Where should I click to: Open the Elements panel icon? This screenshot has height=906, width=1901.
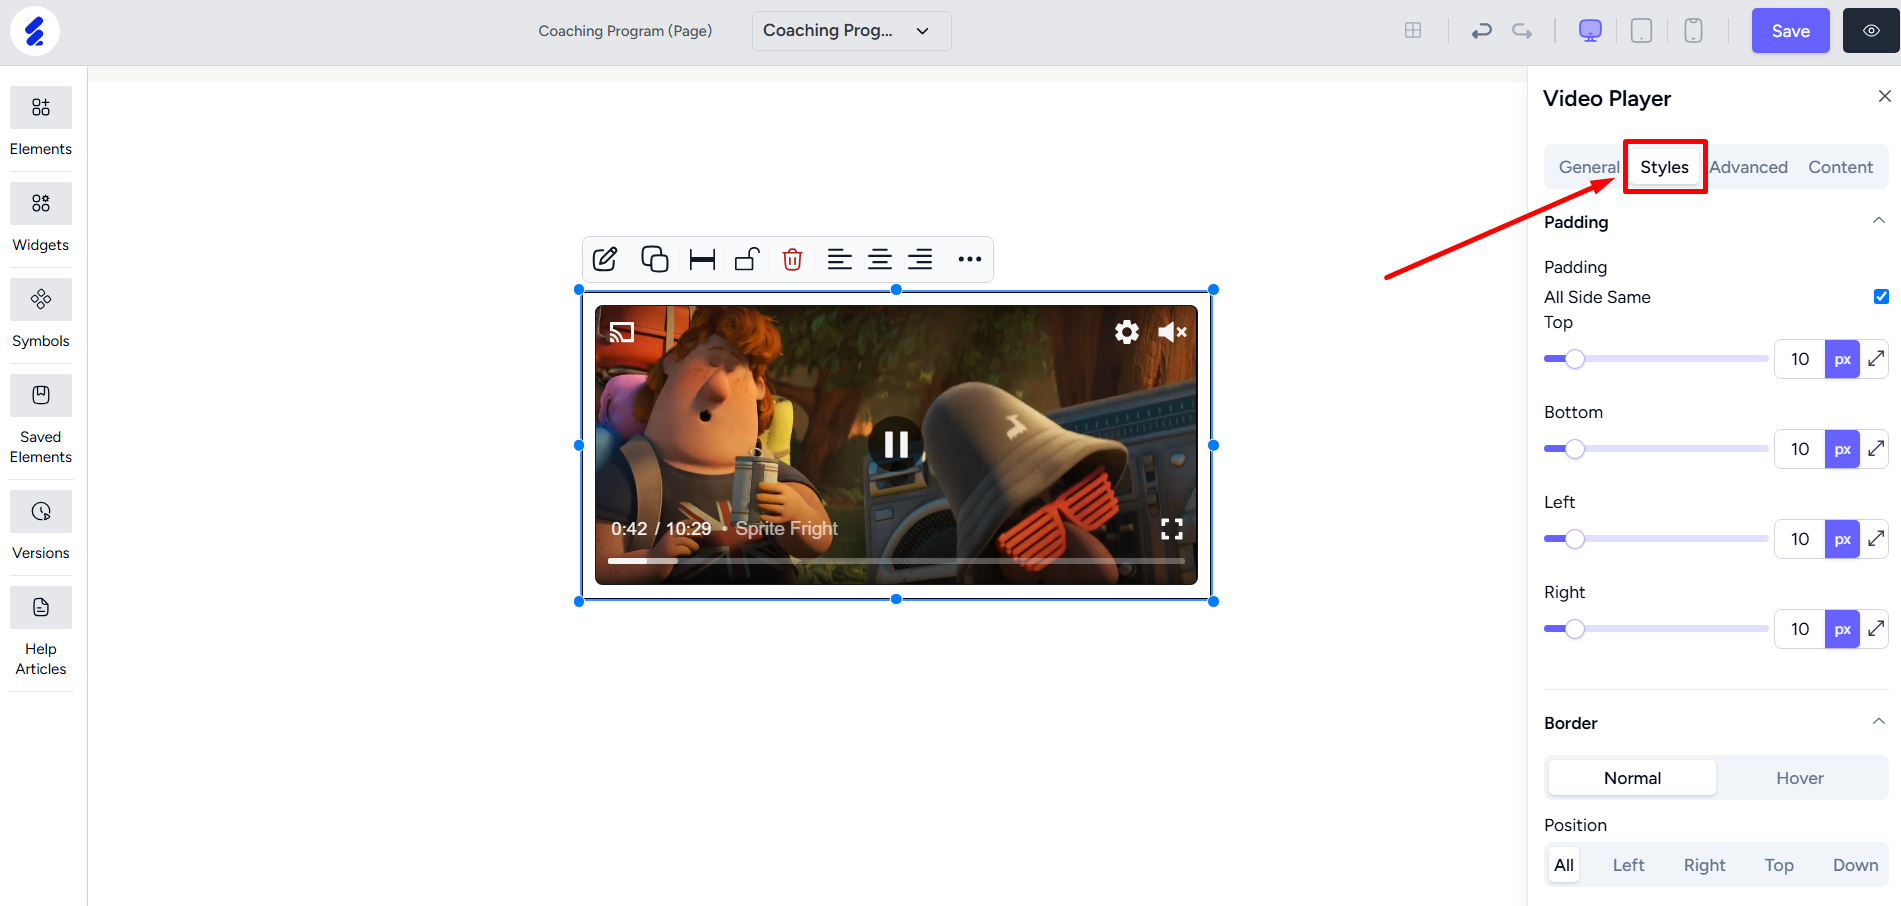coord(41,108)
